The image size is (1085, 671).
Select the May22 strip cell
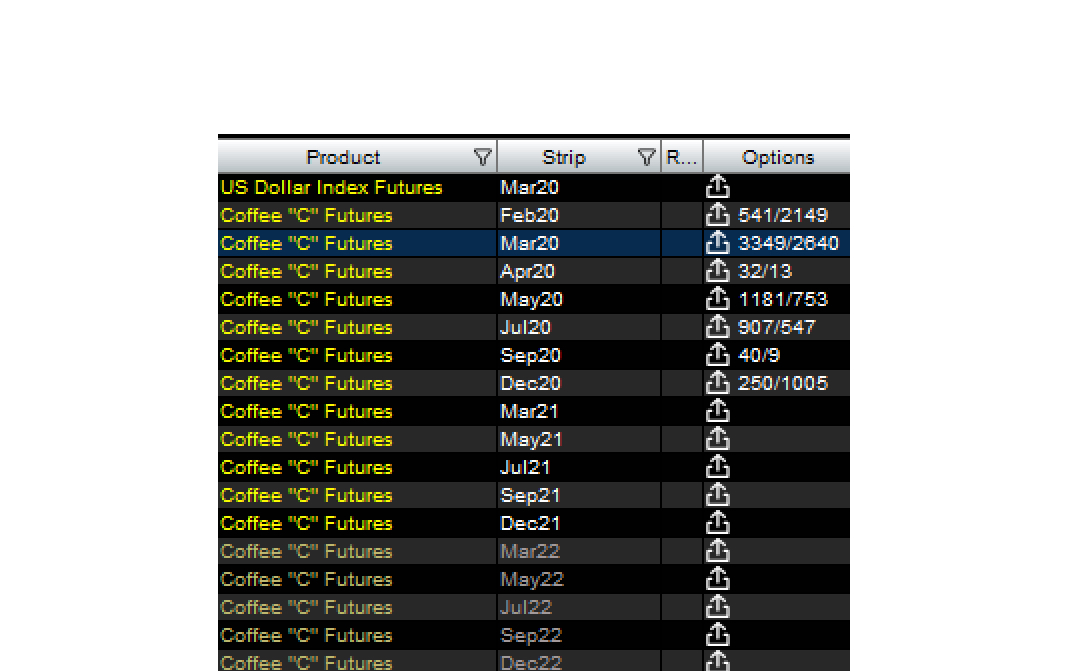(x=578, y=580)
